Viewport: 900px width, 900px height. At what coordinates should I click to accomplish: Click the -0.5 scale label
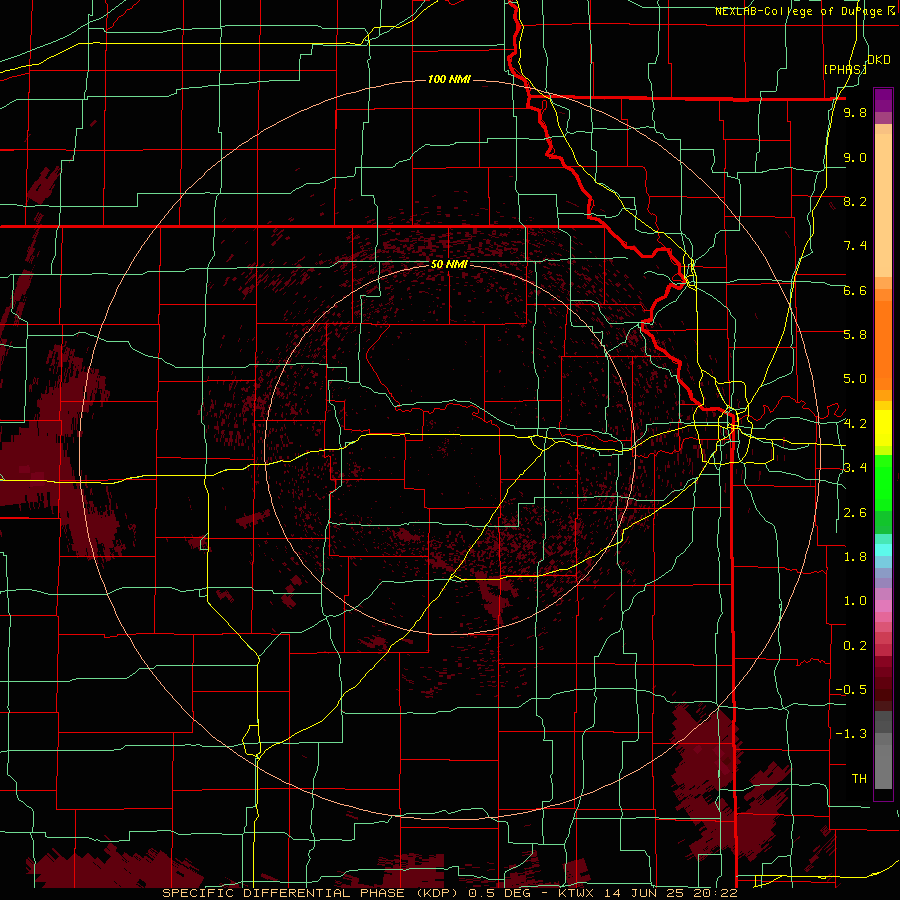coord(851,690)
